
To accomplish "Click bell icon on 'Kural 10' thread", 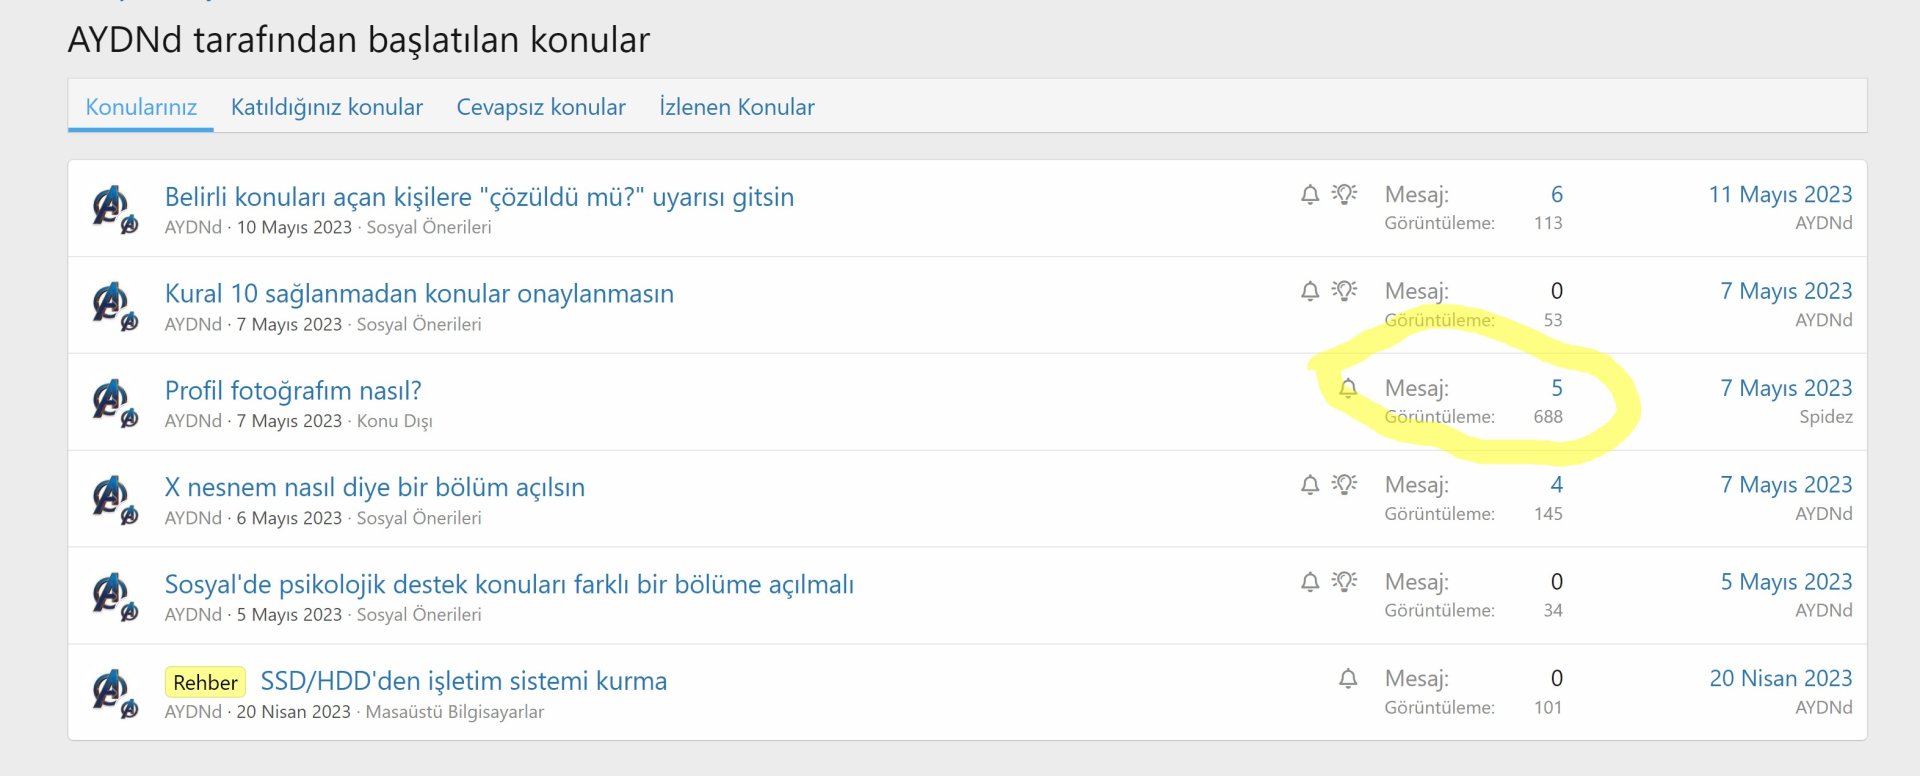I will 1310,291.
